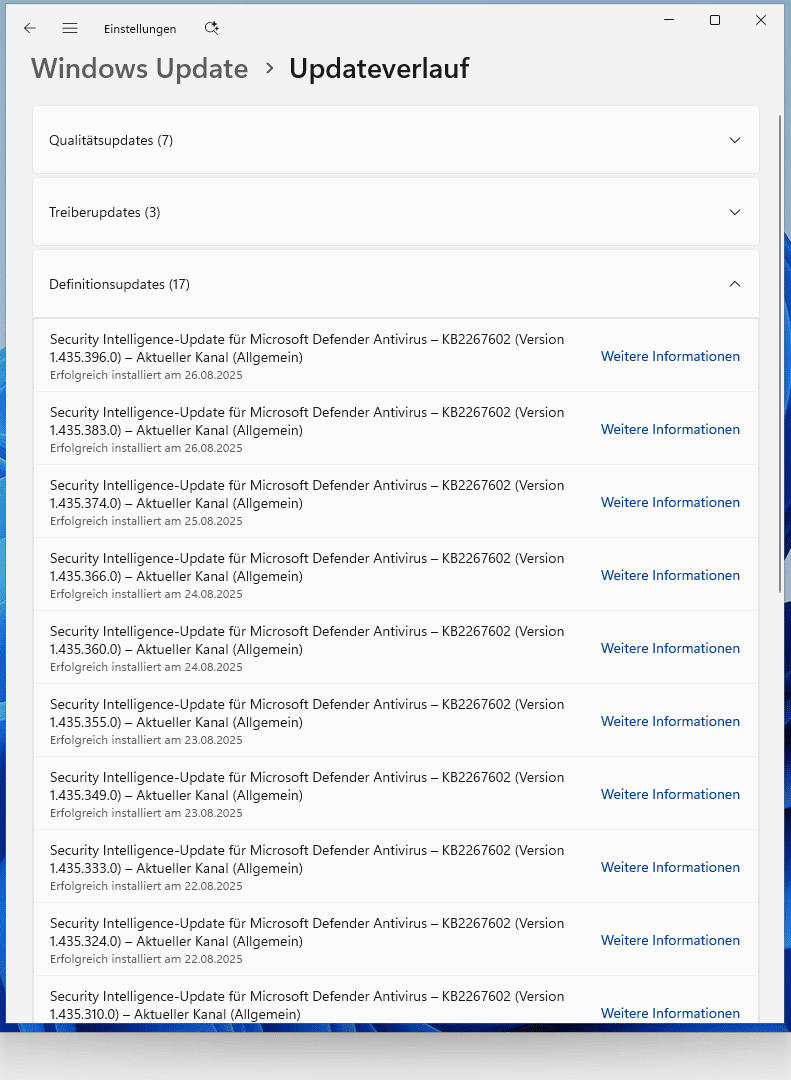Open the hamburger navigation menu
The height and width of the screenshot is (1080, 791).
tap(70, 28)
